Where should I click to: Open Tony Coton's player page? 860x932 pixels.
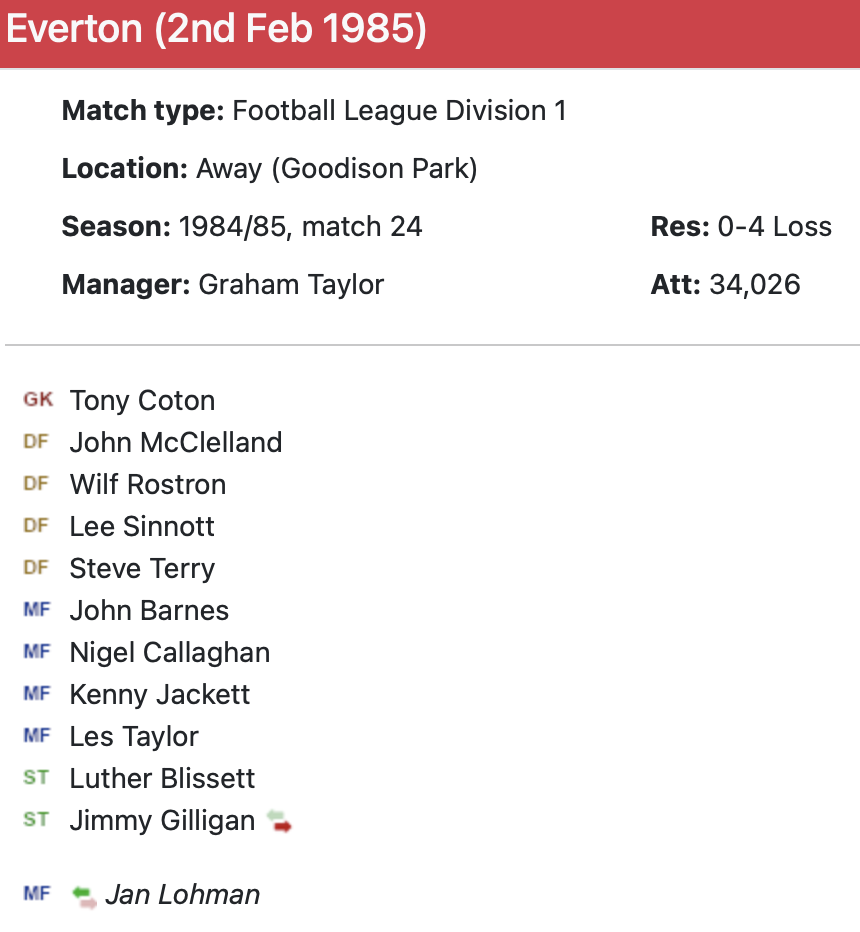(x=142, y=400)
